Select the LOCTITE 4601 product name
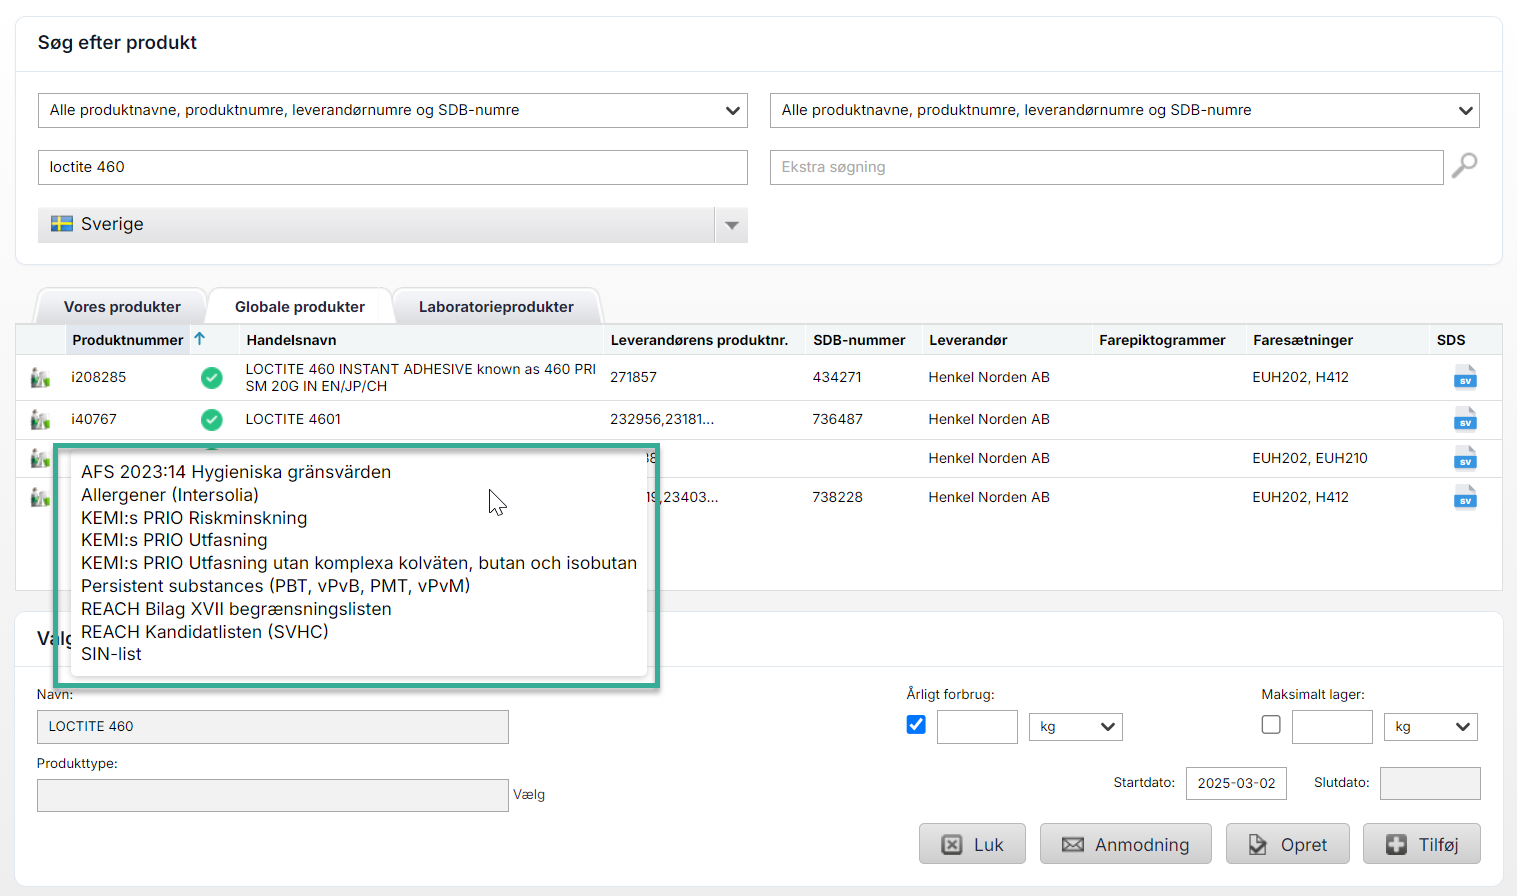Viewport: 1517px width, 896px height. pos(293,419)
